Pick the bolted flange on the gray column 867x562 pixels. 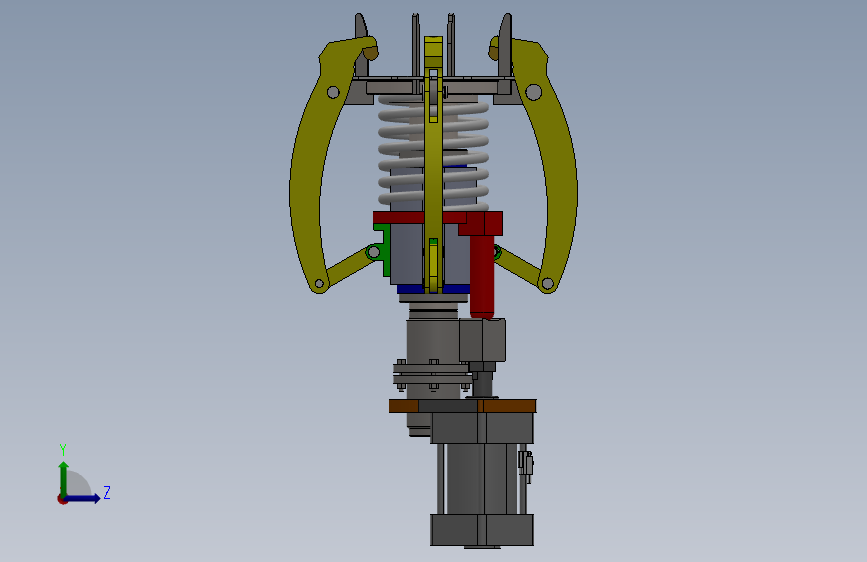[x=432, y=374]
